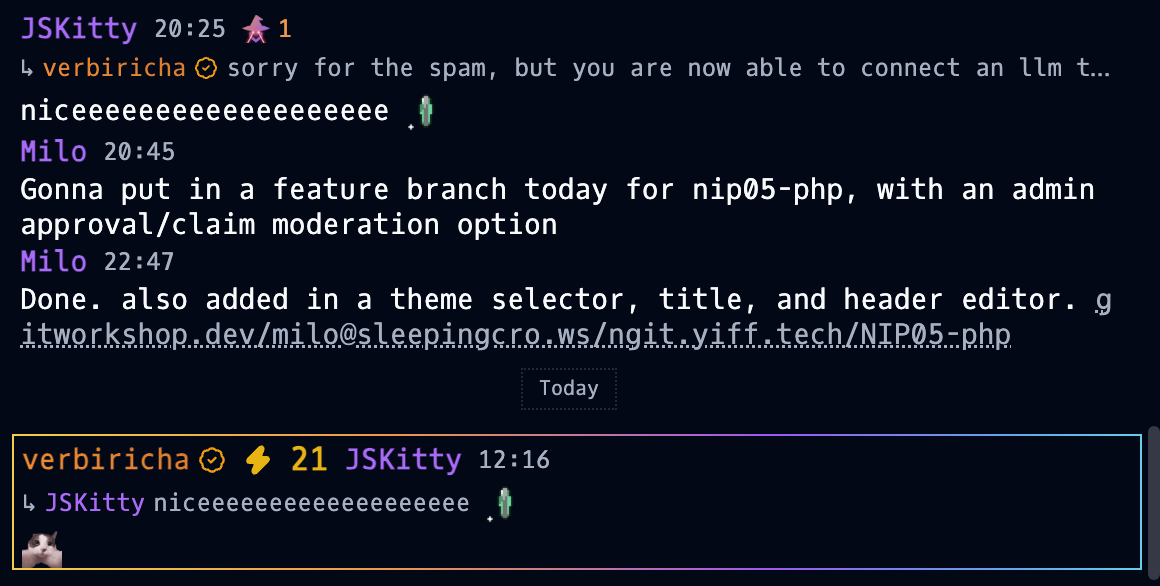Click the orange verbiricha name in the top reply preview
This screenshot has height=586, width=1160.
coord(114,68)
